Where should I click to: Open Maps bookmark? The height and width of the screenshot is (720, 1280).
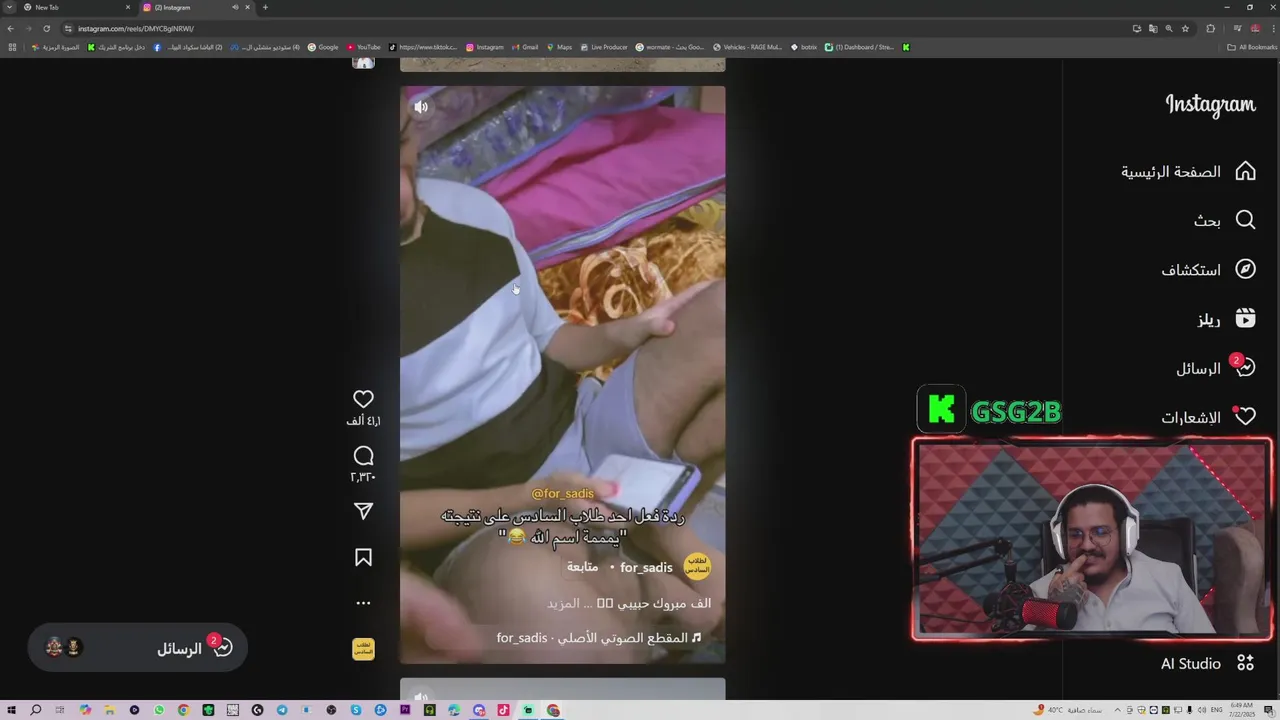point(559,47)
